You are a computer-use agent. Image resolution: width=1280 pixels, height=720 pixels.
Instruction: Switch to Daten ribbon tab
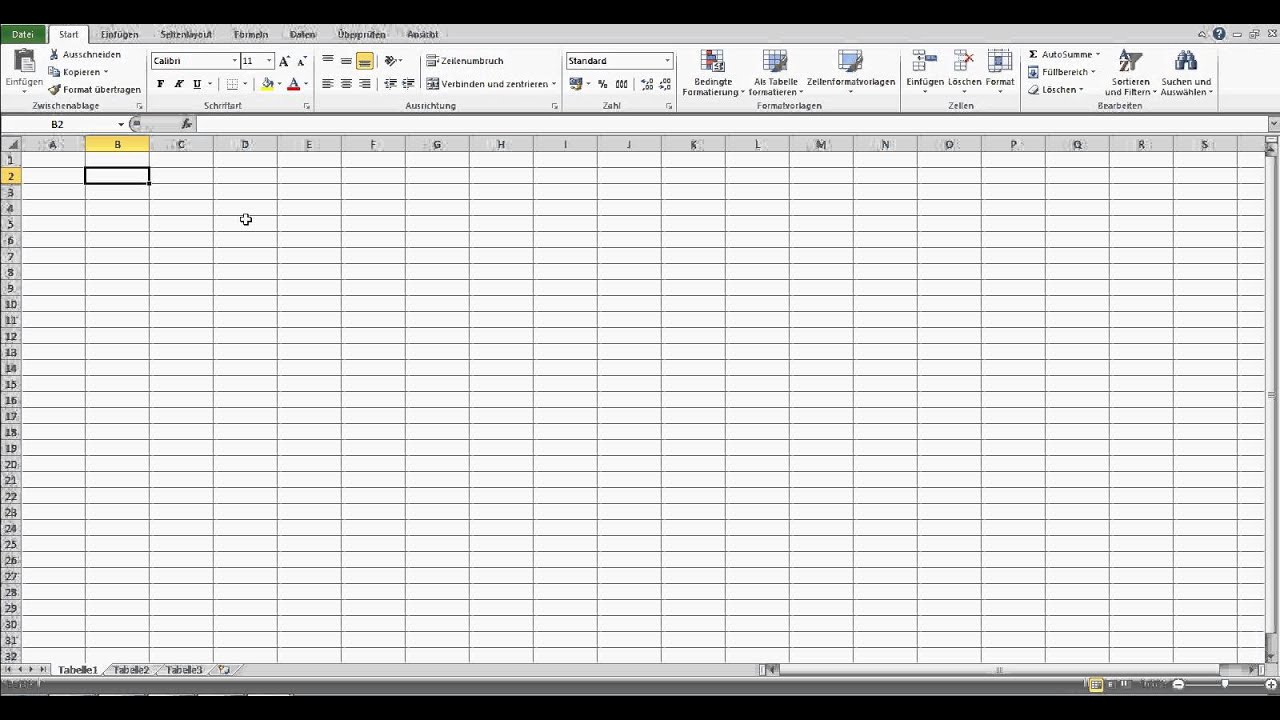pos(303,34)
